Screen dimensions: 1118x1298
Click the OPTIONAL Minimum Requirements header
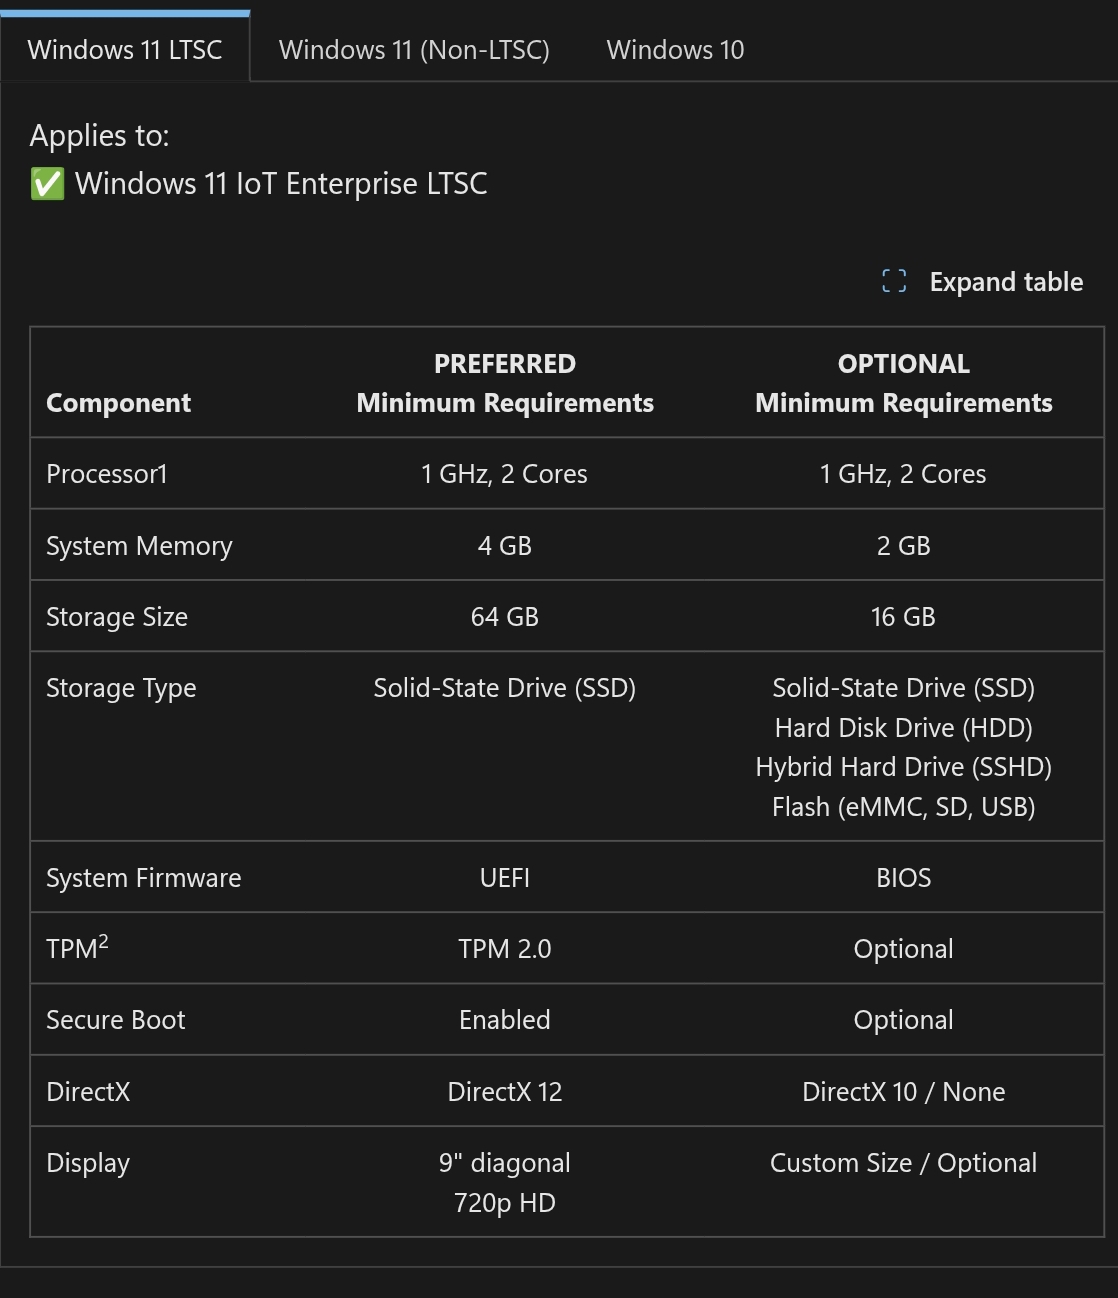pos(903,383)
